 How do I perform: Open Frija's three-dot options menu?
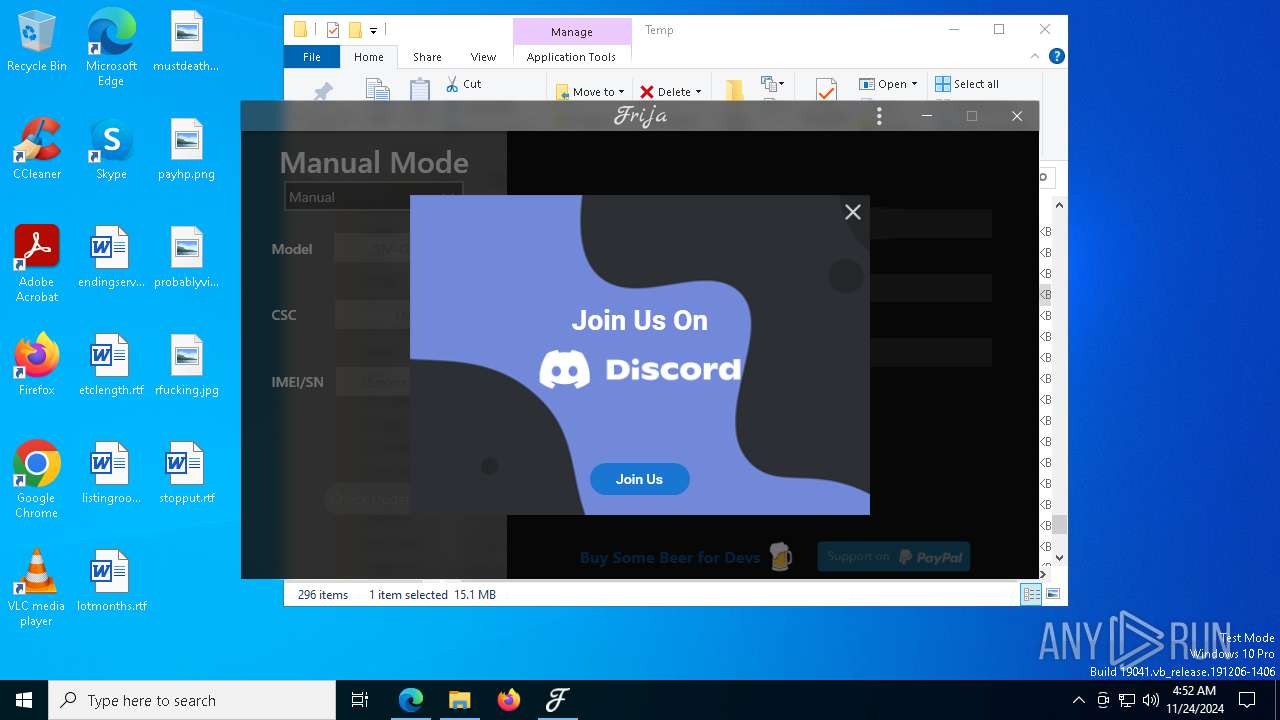click(x=879, y=116)
